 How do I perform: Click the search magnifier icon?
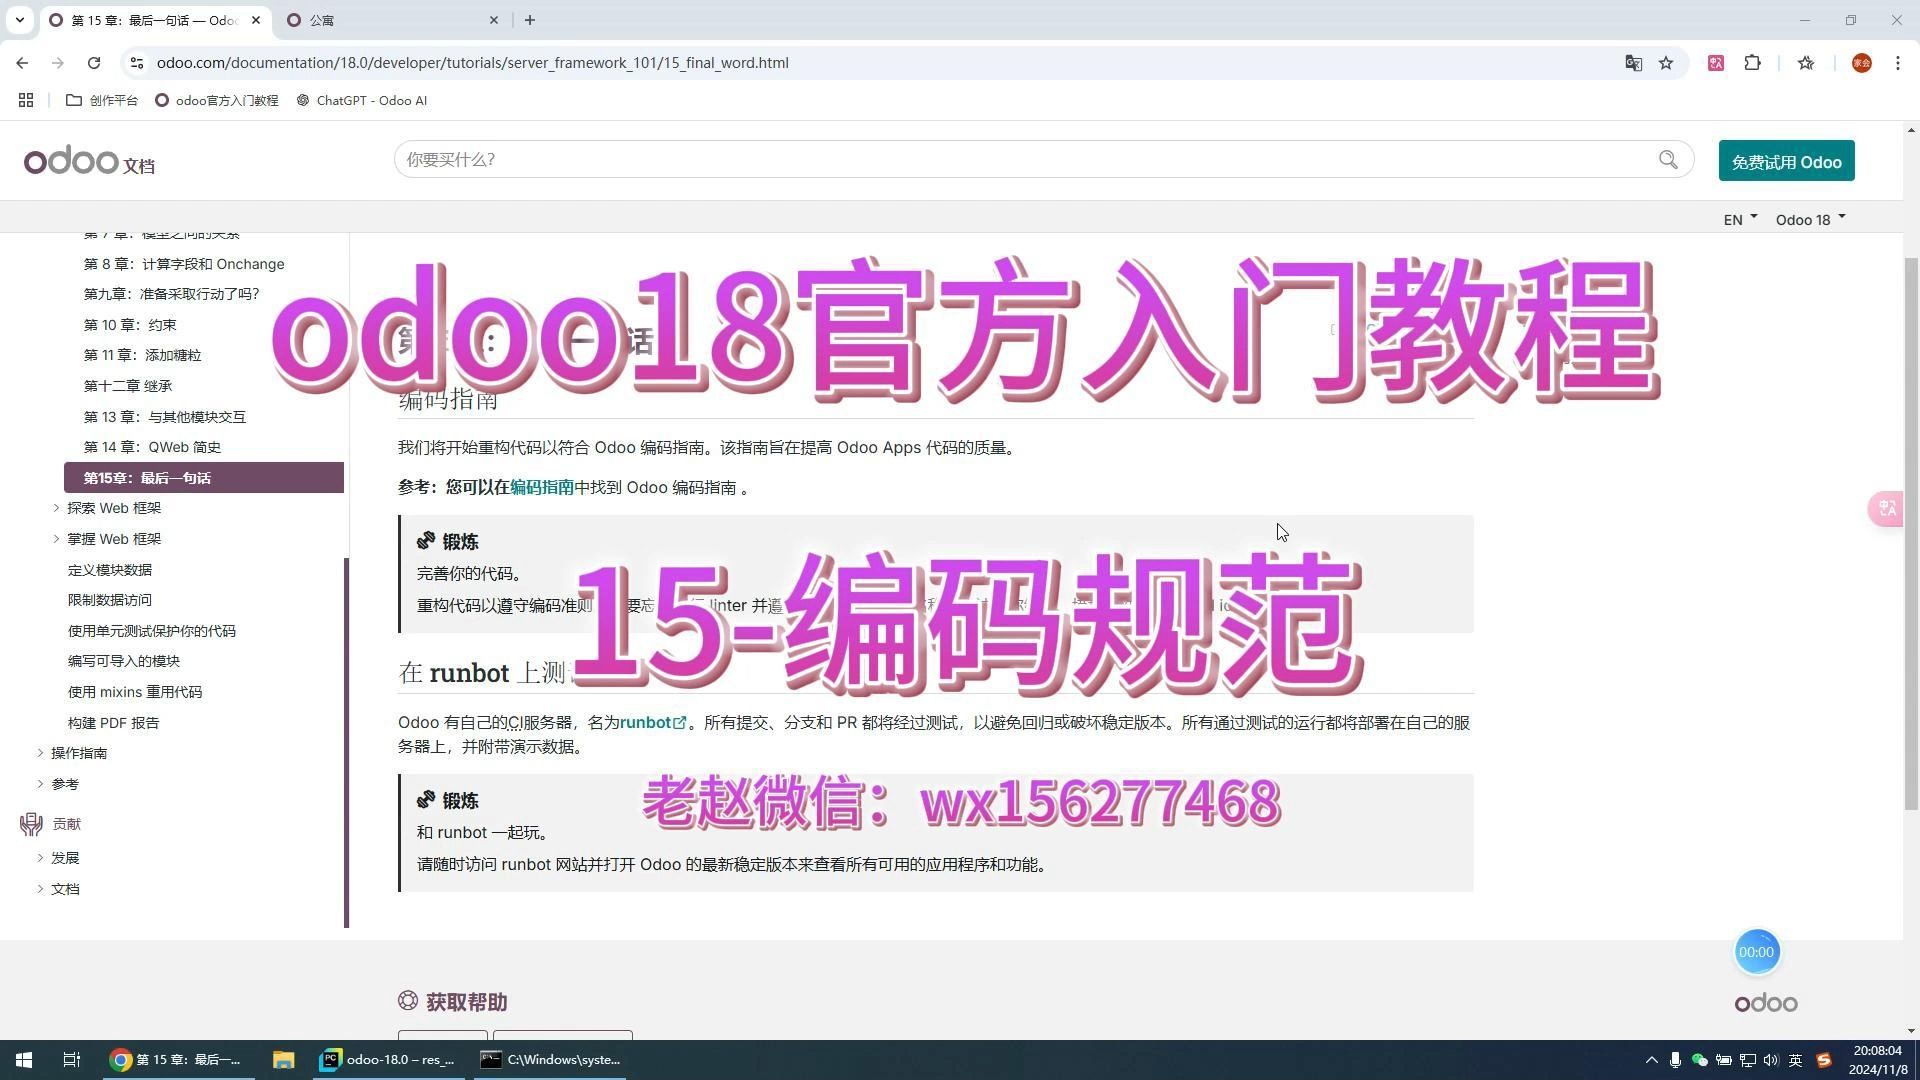[1668, 160]
